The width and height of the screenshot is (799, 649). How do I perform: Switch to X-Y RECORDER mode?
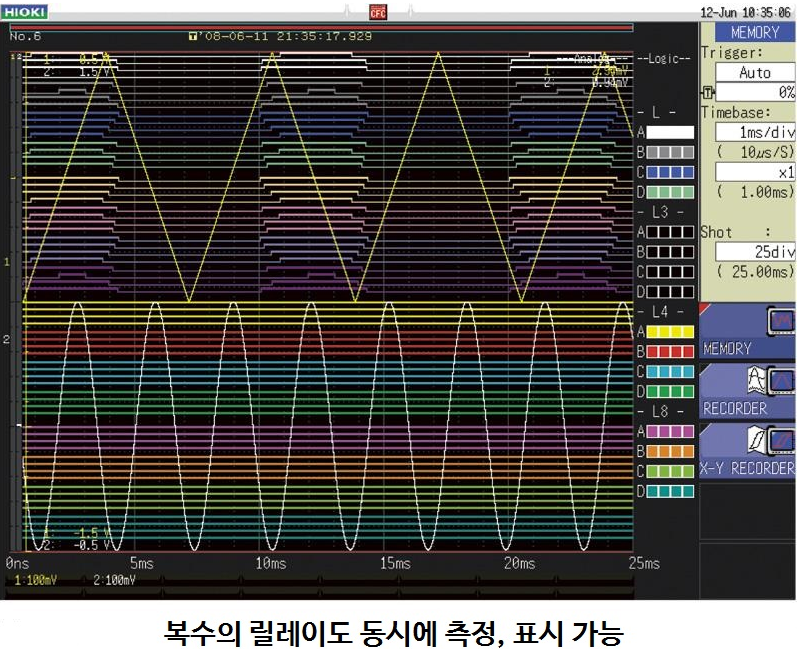748,451
